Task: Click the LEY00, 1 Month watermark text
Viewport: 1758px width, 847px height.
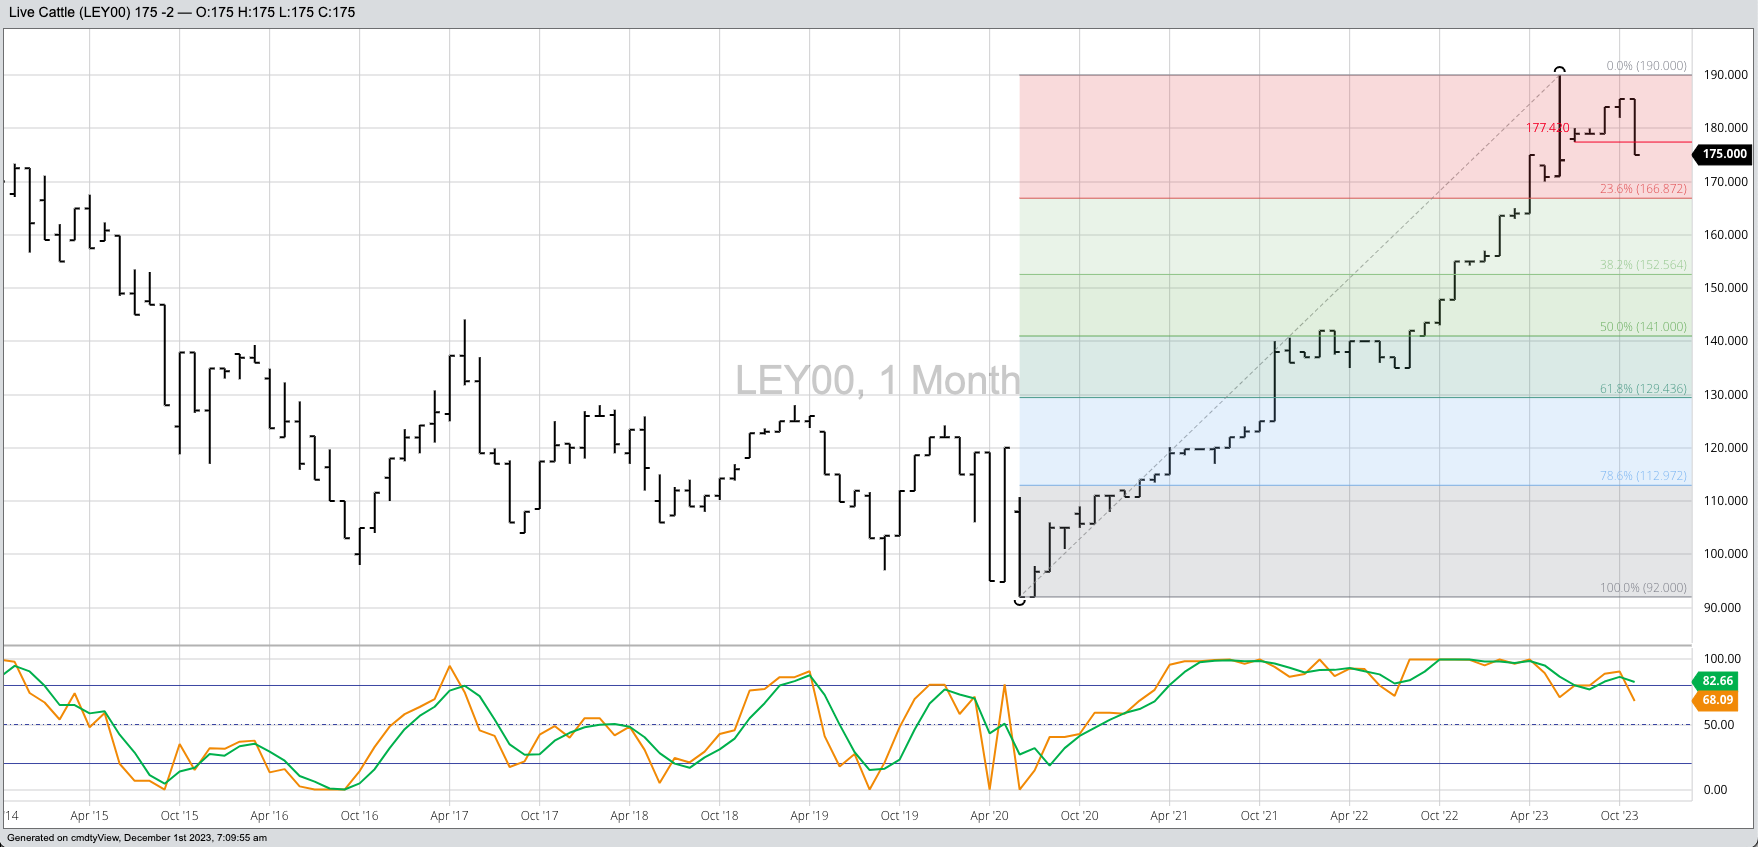Action: coord(877,381)
